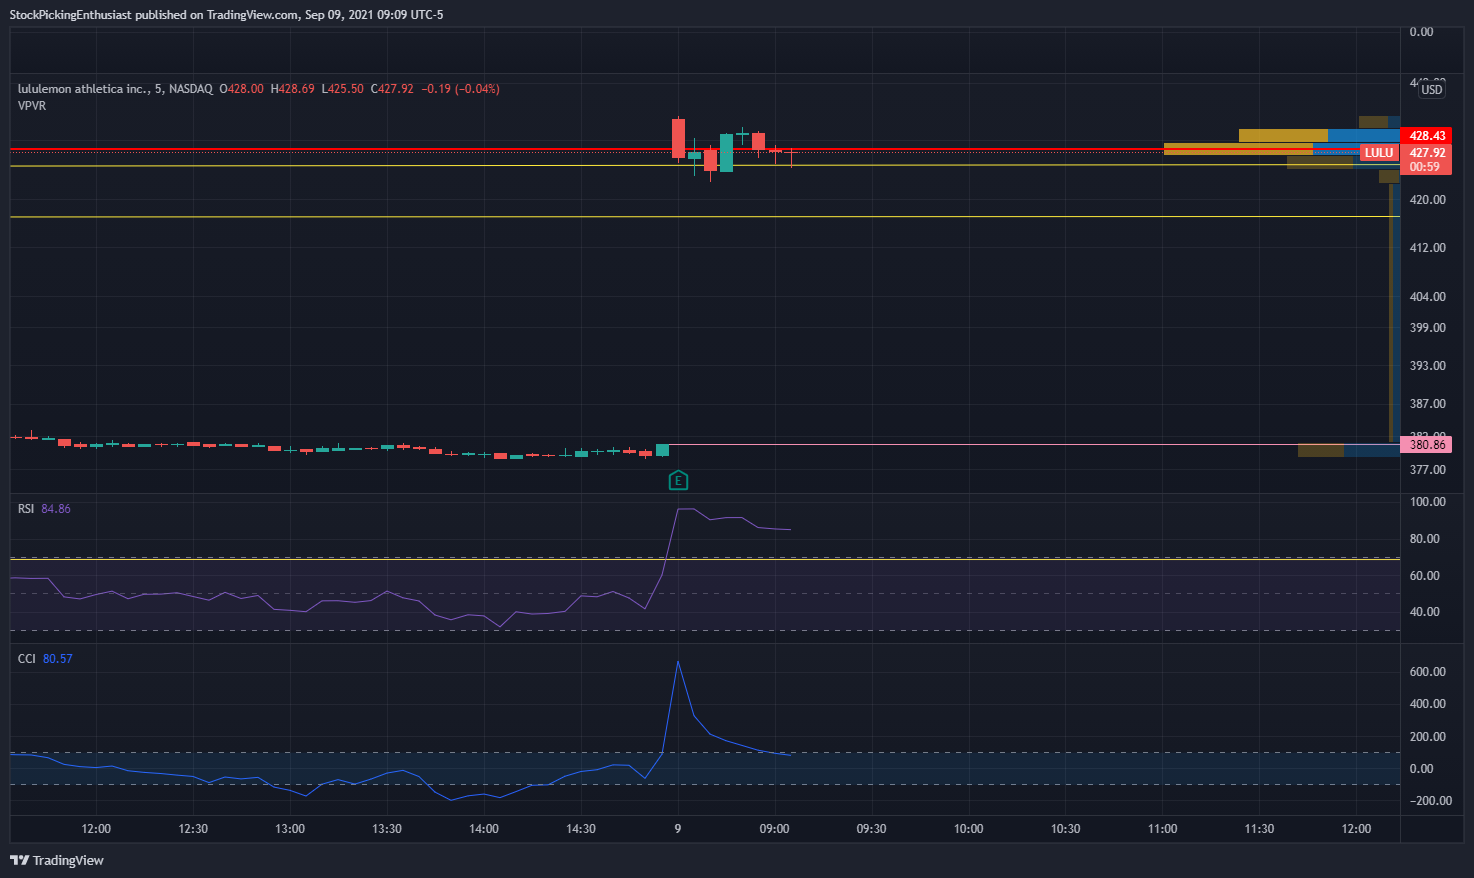Click the high value H428.69
The width and height of the screenshot is (1474, 878).
tap(292, 89)
